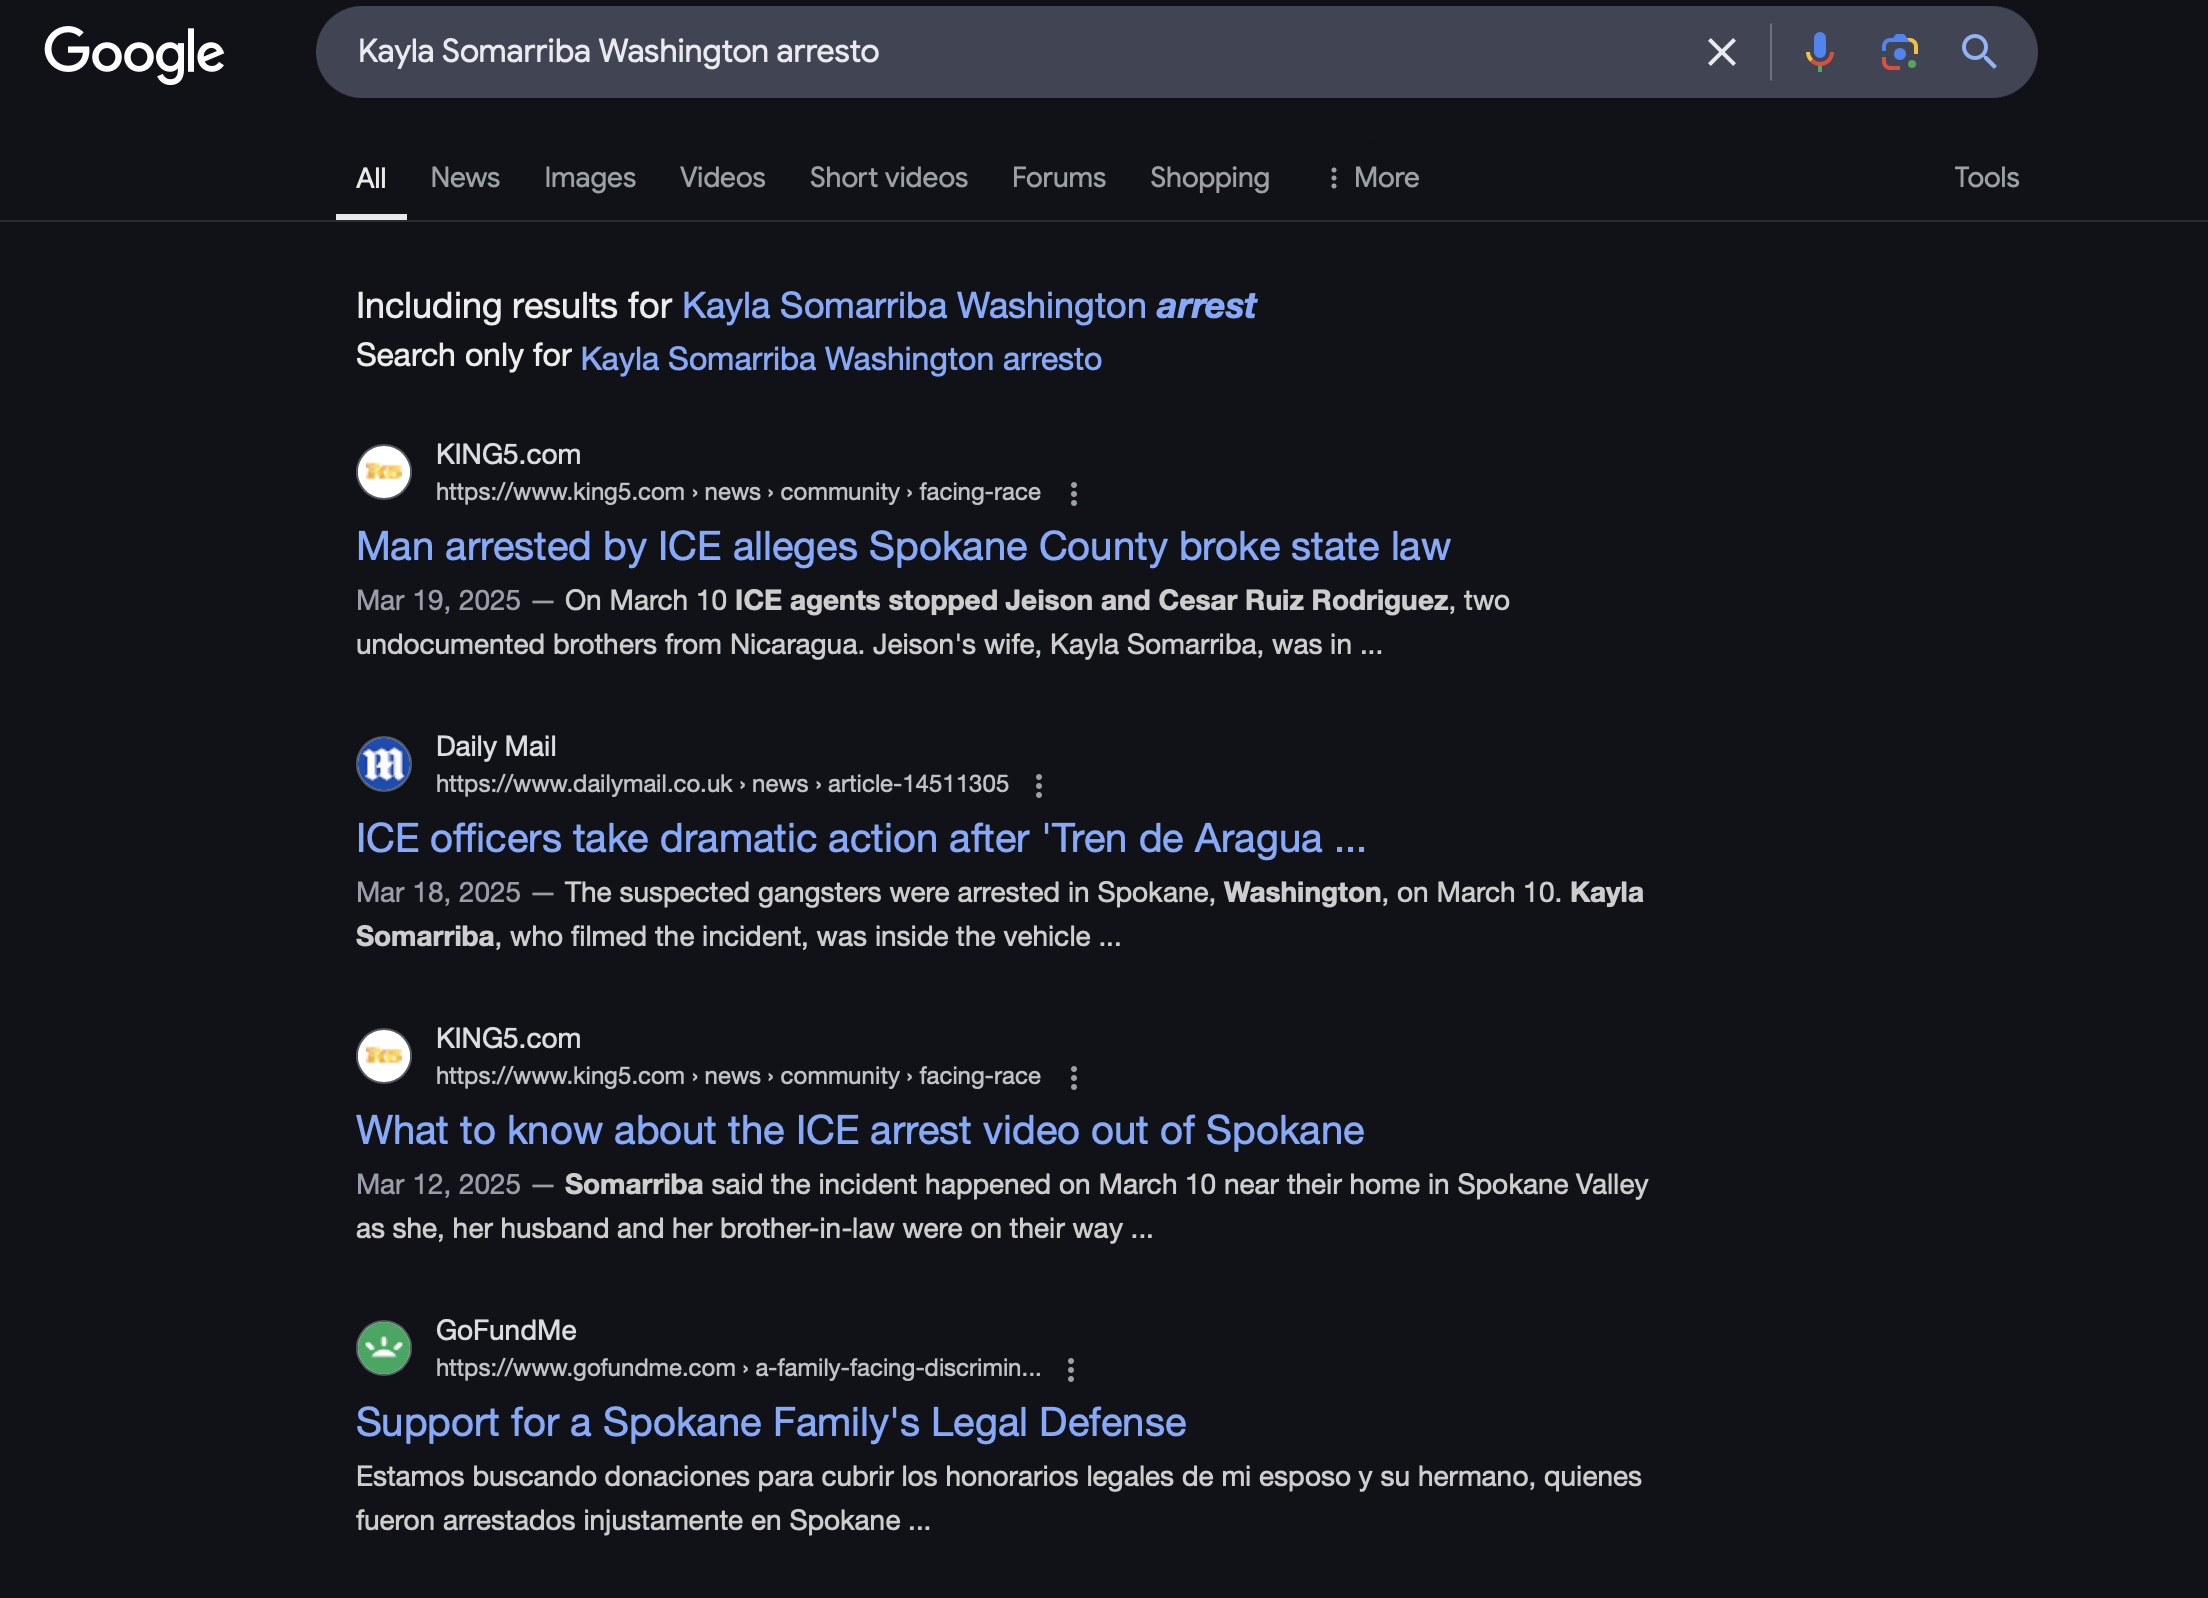Start voice search with microphone icon
2208x1598 pixels.
coord(1819,52)
